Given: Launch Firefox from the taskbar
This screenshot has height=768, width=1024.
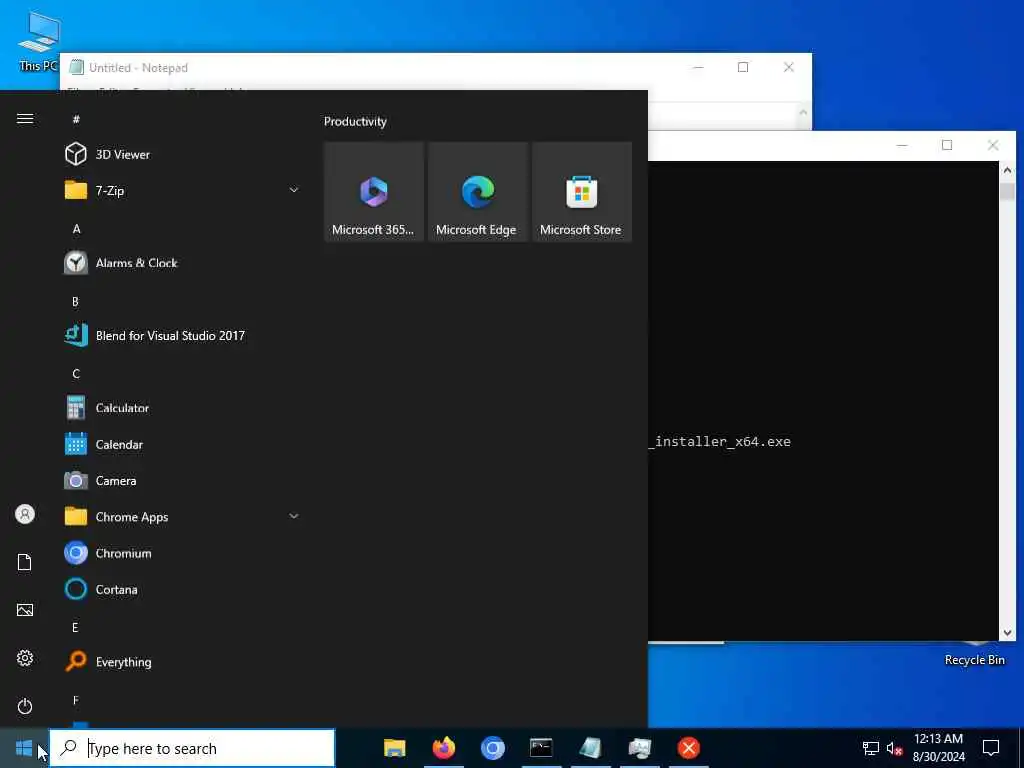Looking at the screenshot, I should (x=444, y=748).
